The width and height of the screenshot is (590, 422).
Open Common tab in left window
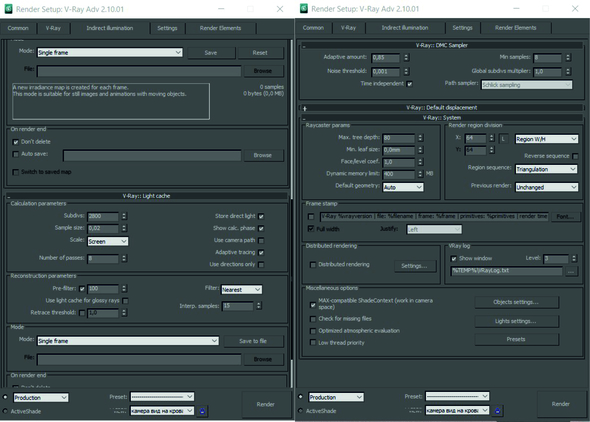pyautogui.click(x=18, y=28)
